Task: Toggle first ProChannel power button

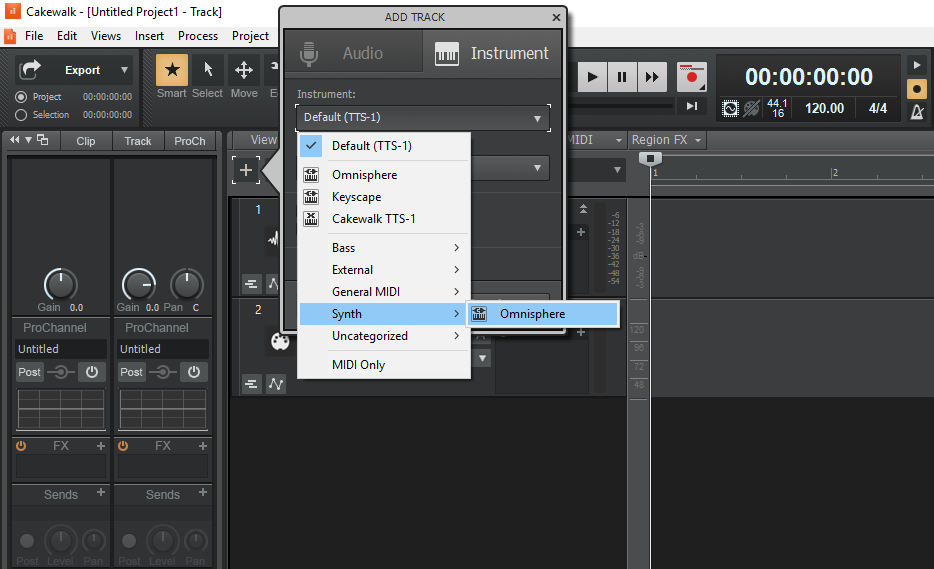Action: 92,372
